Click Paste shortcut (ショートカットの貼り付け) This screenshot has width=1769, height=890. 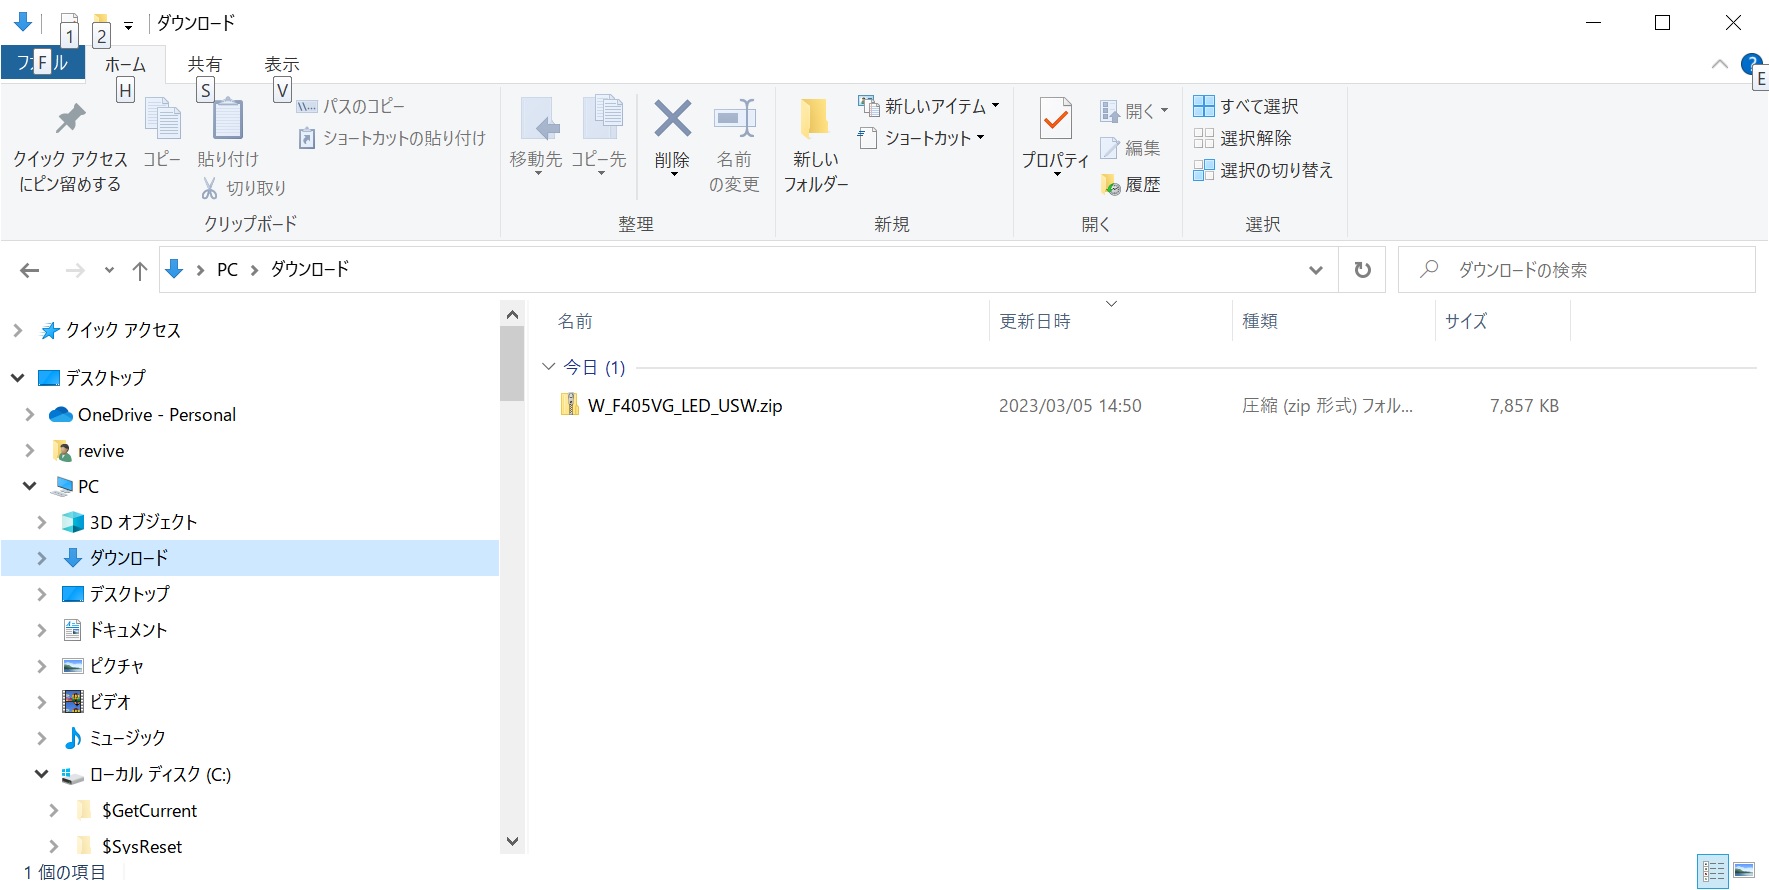pyautogui.click(x=392, y=138)
